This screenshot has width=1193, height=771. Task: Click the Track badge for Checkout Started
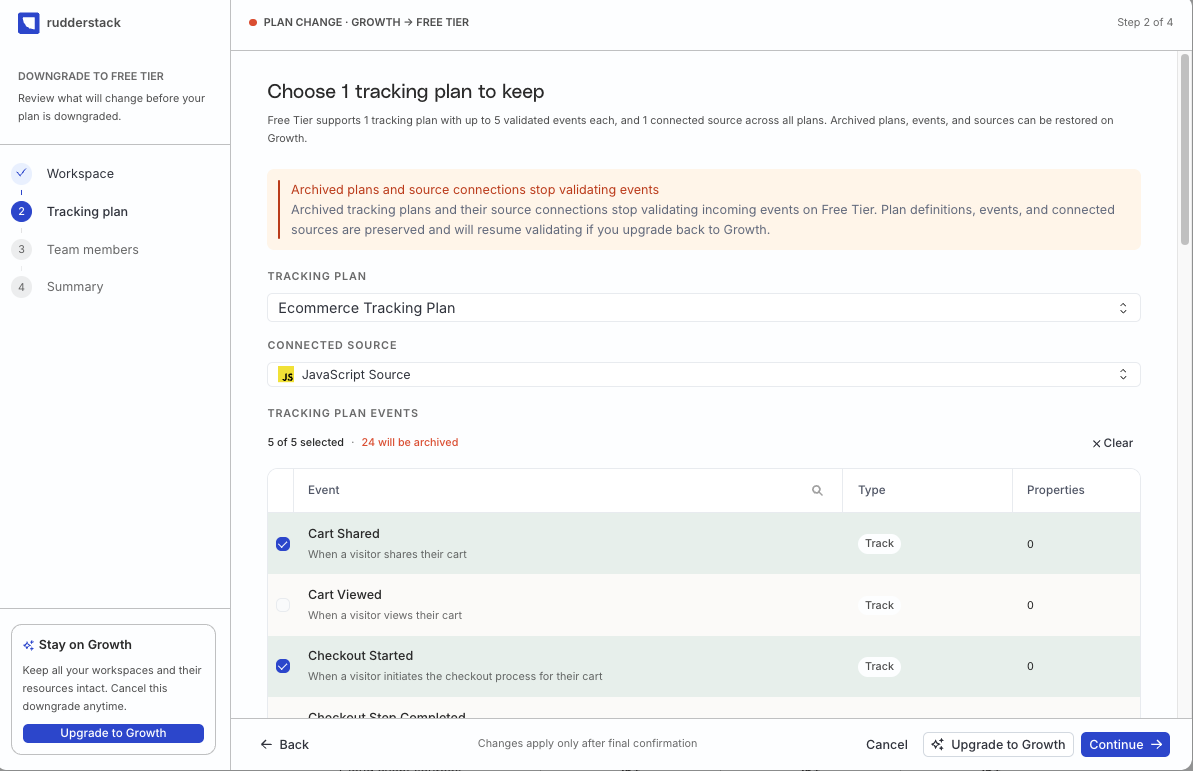click(x=879, y=666)
